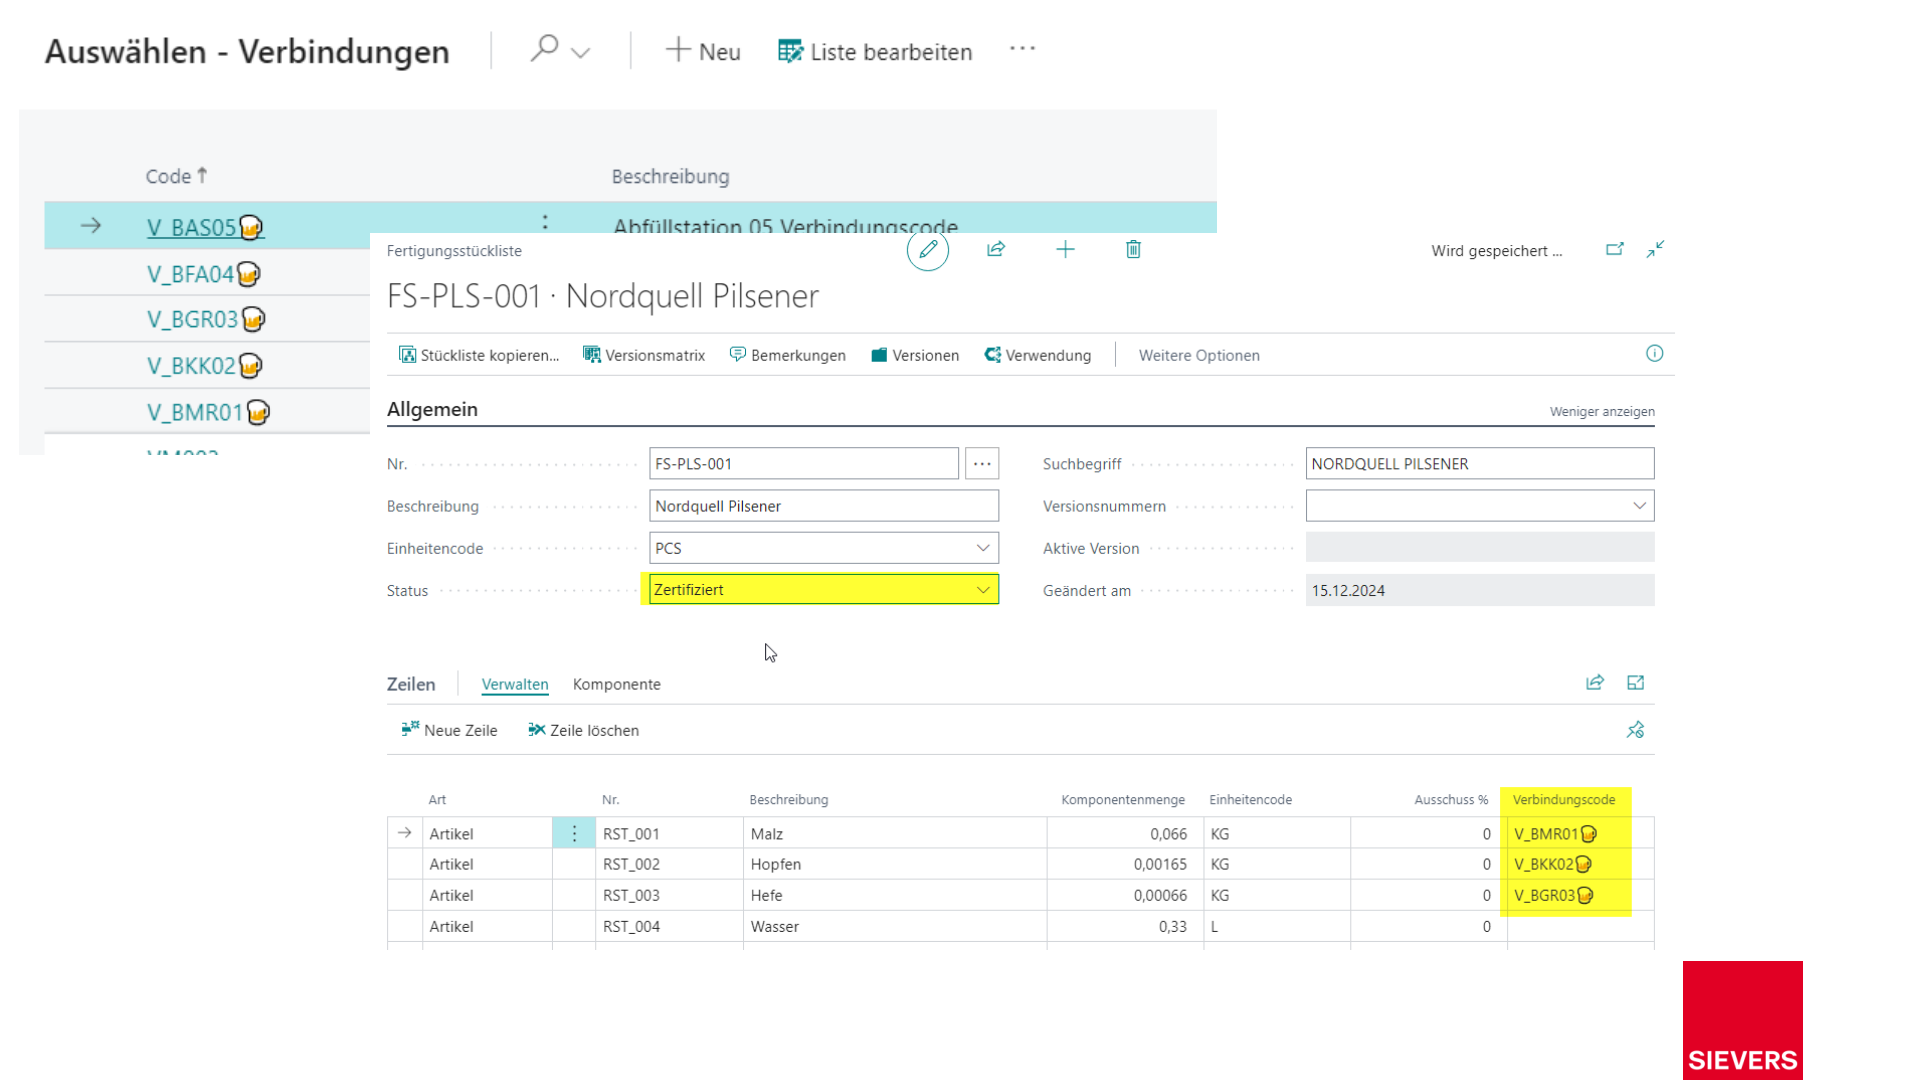Image resolution: width=1920 pixels, height=1080 pixels.
Task: Select connection V_BAS05
Action: [205, 227]
